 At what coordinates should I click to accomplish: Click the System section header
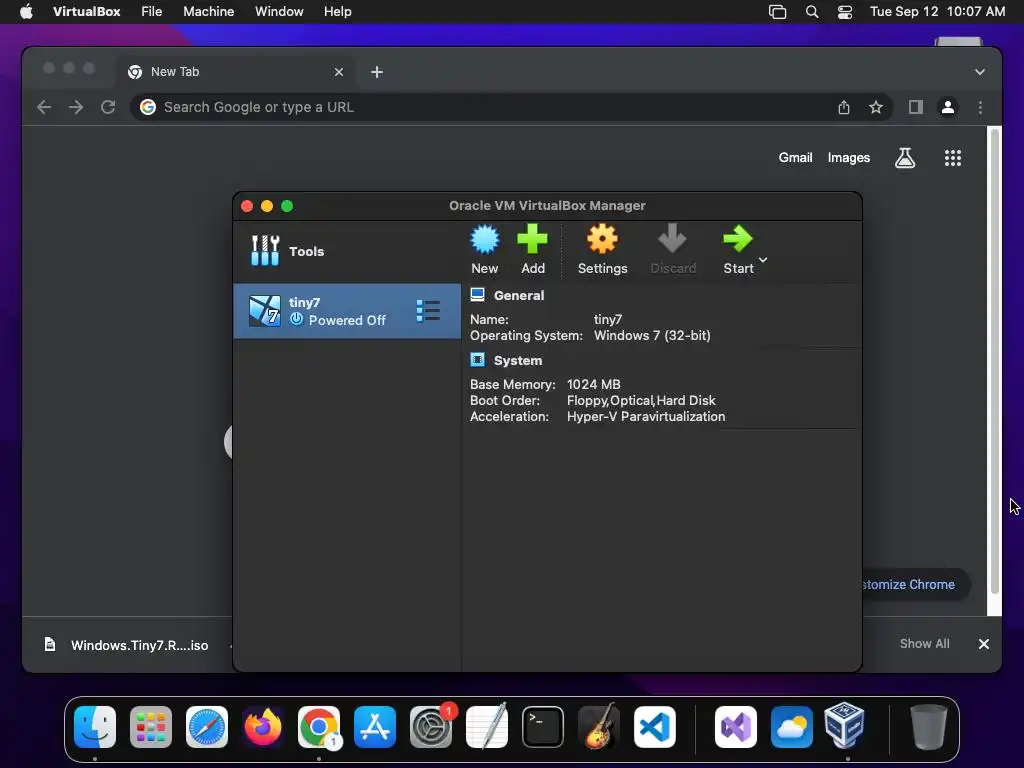click(x=517, y=360)
